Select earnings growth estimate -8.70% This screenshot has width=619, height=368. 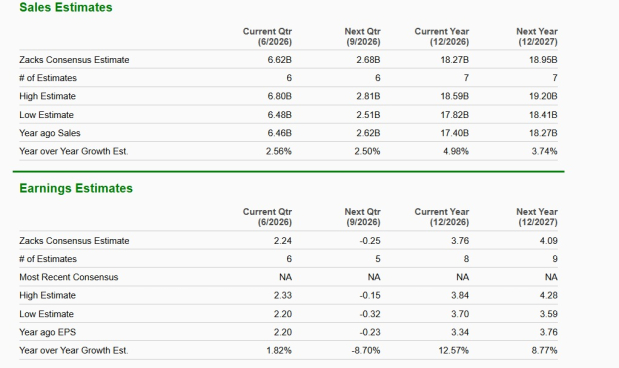366,350
